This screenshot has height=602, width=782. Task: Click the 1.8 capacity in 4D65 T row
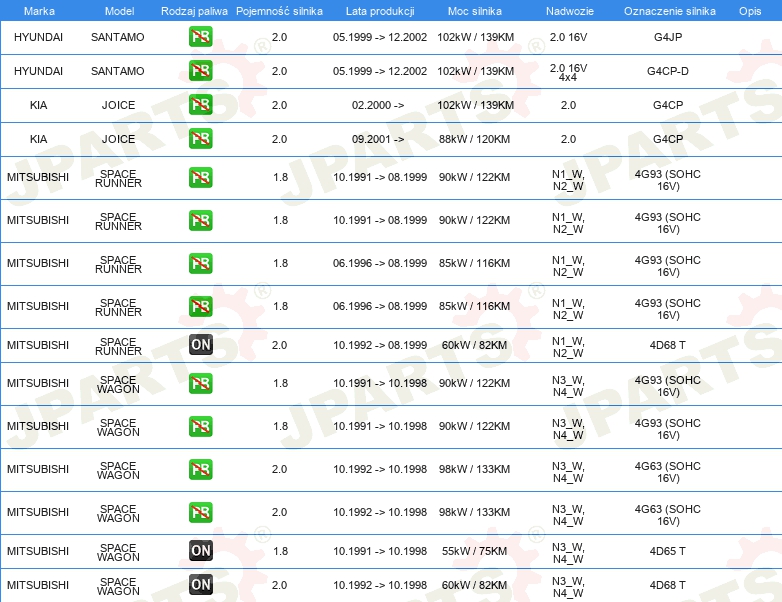click(280, 551)
